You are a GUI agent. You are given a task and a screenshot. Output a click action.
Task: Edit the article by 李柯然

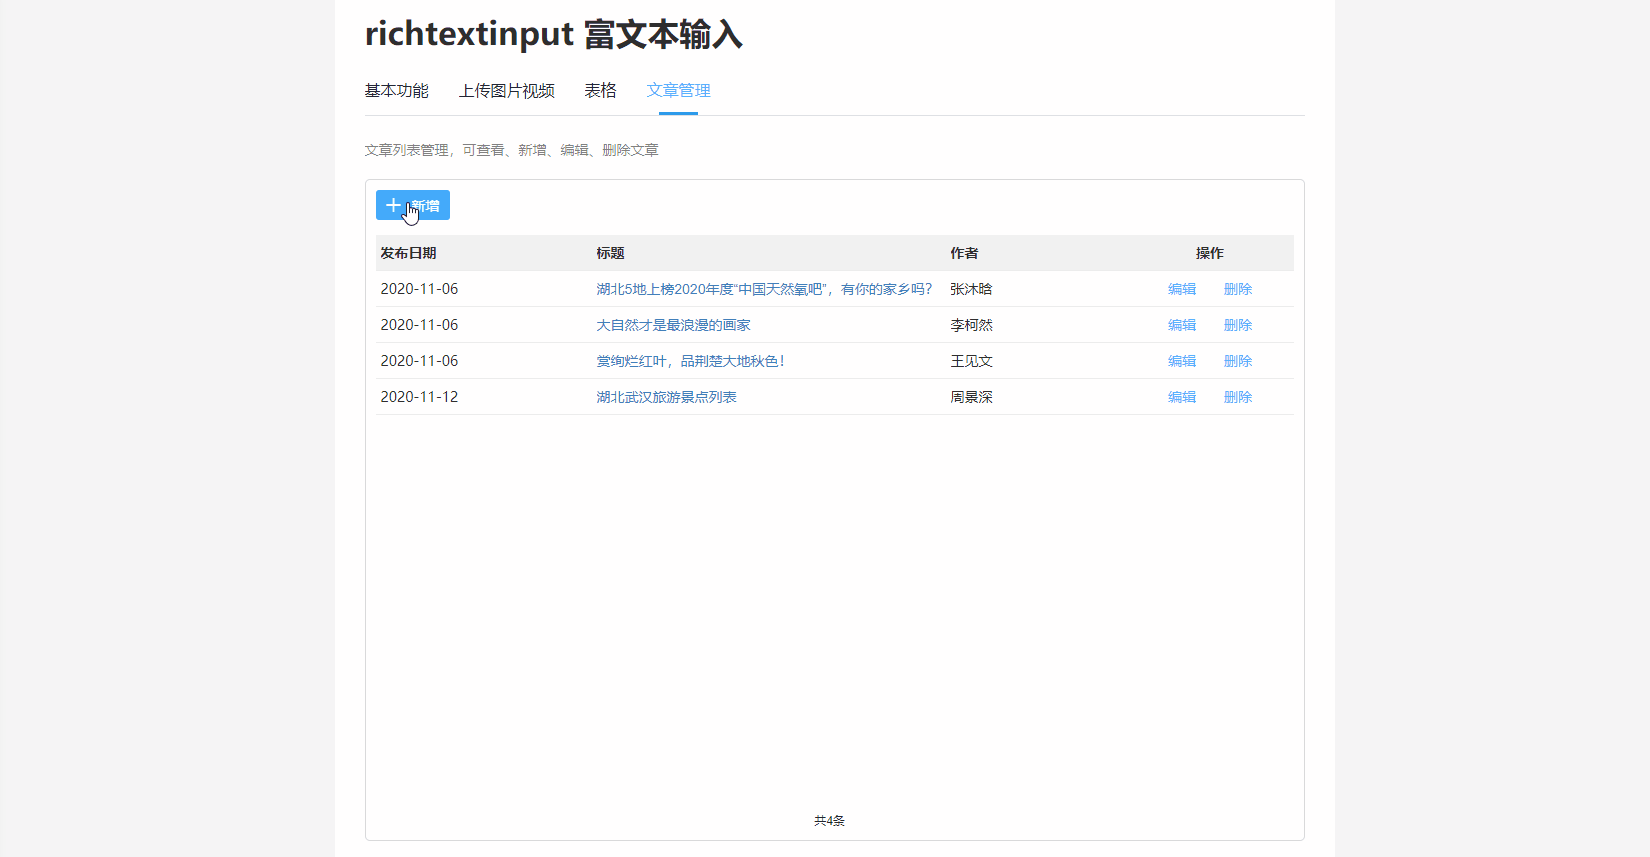click(x=1182, y=325)
